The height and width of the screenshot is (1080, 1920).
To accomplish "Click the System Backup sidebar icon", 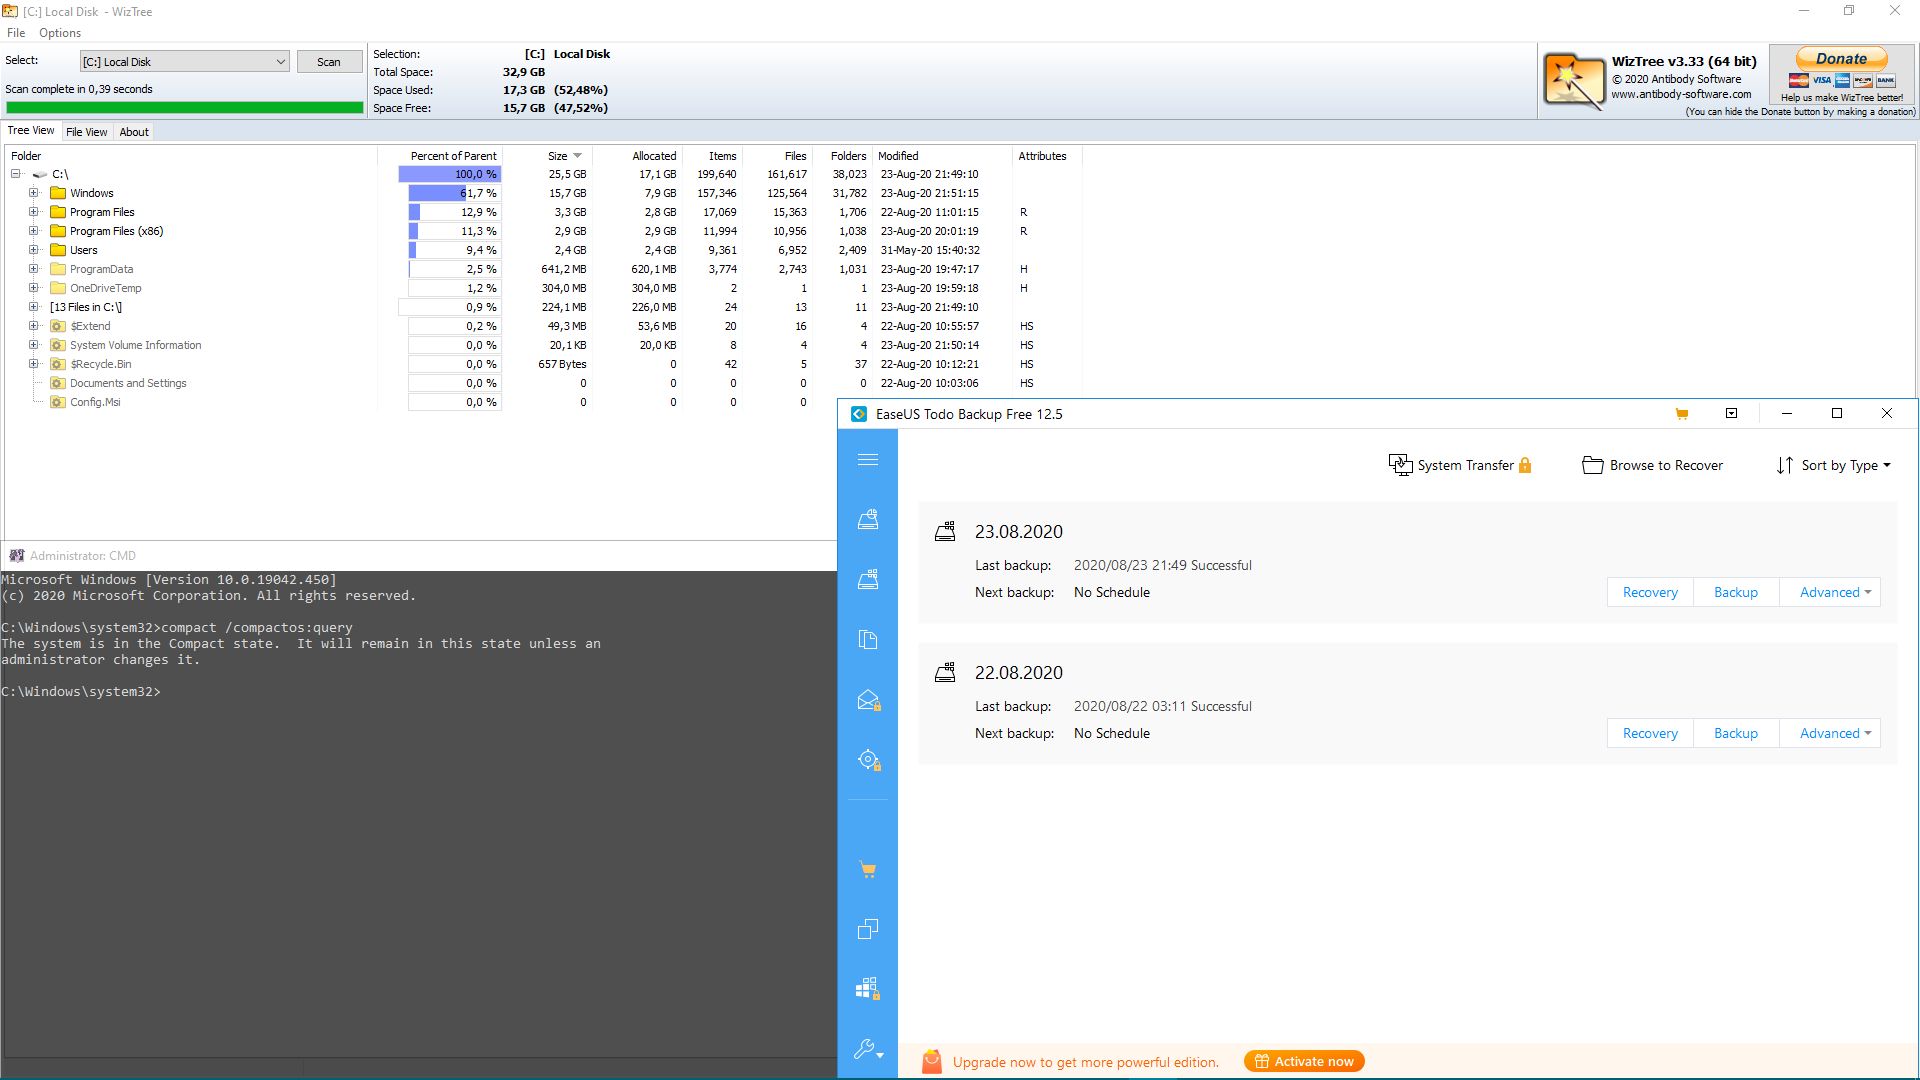I will (x=868, y=579).
